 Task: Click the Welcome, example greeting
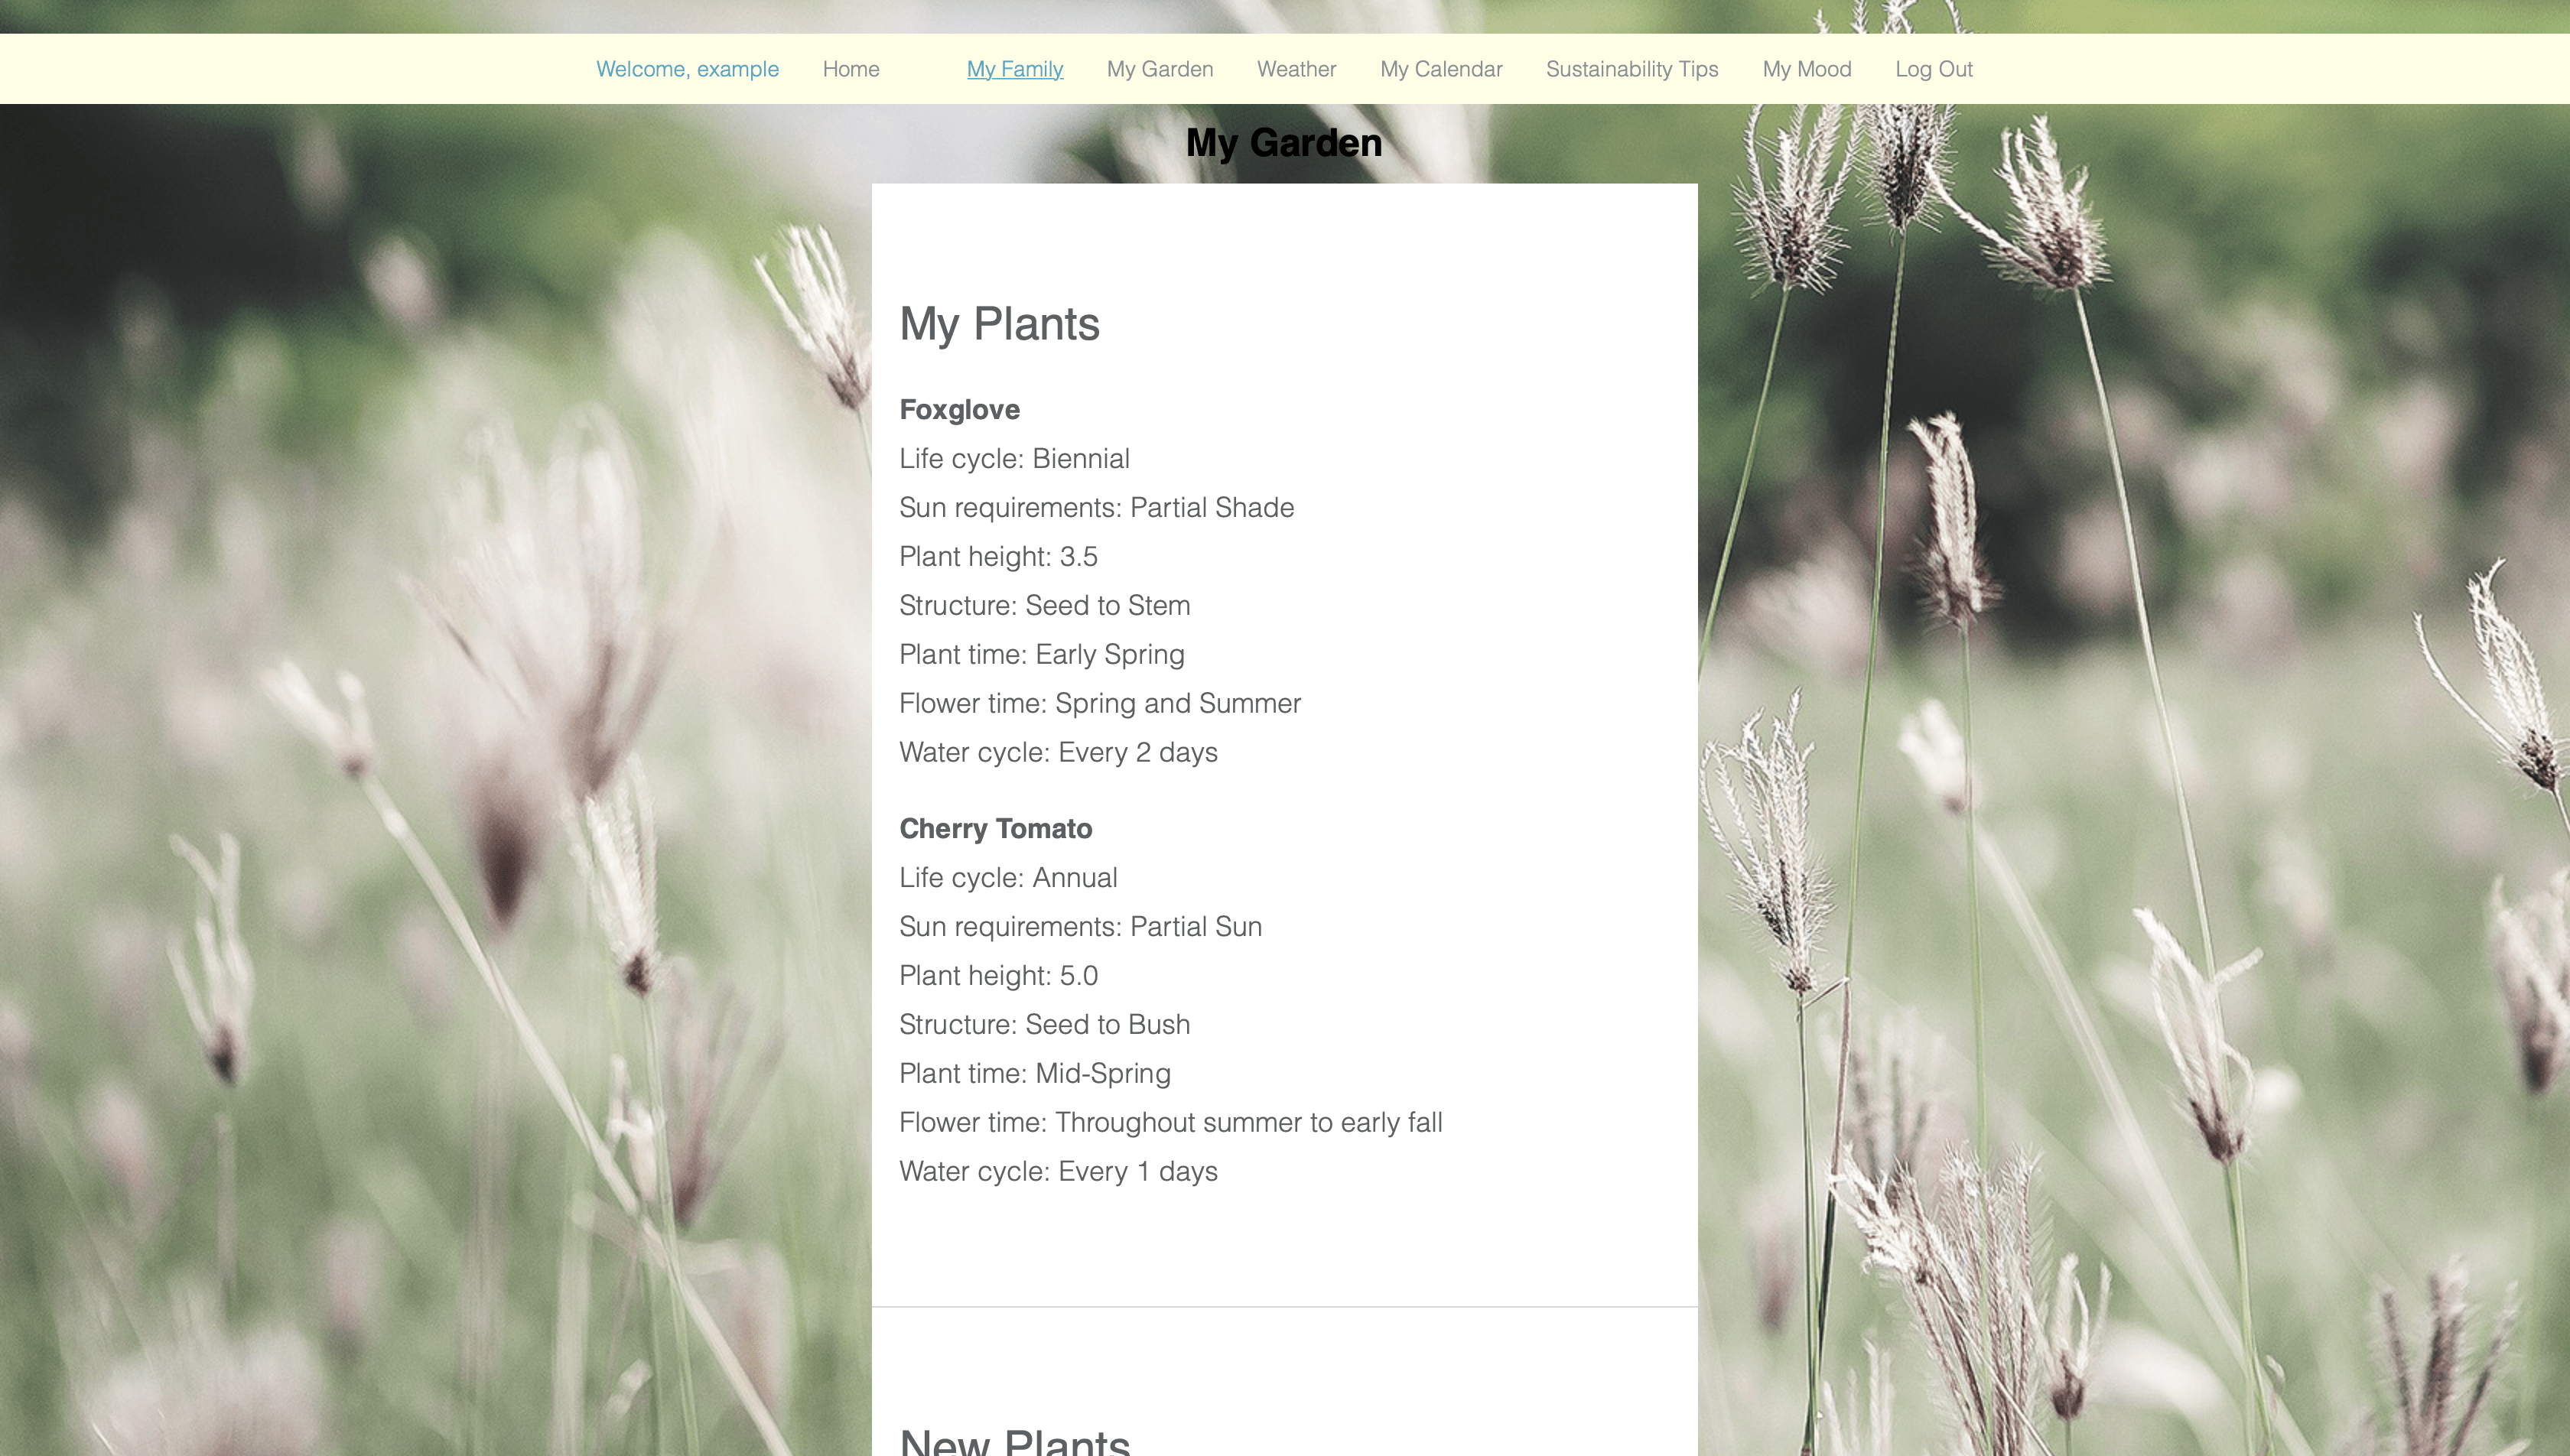(687, 69)
